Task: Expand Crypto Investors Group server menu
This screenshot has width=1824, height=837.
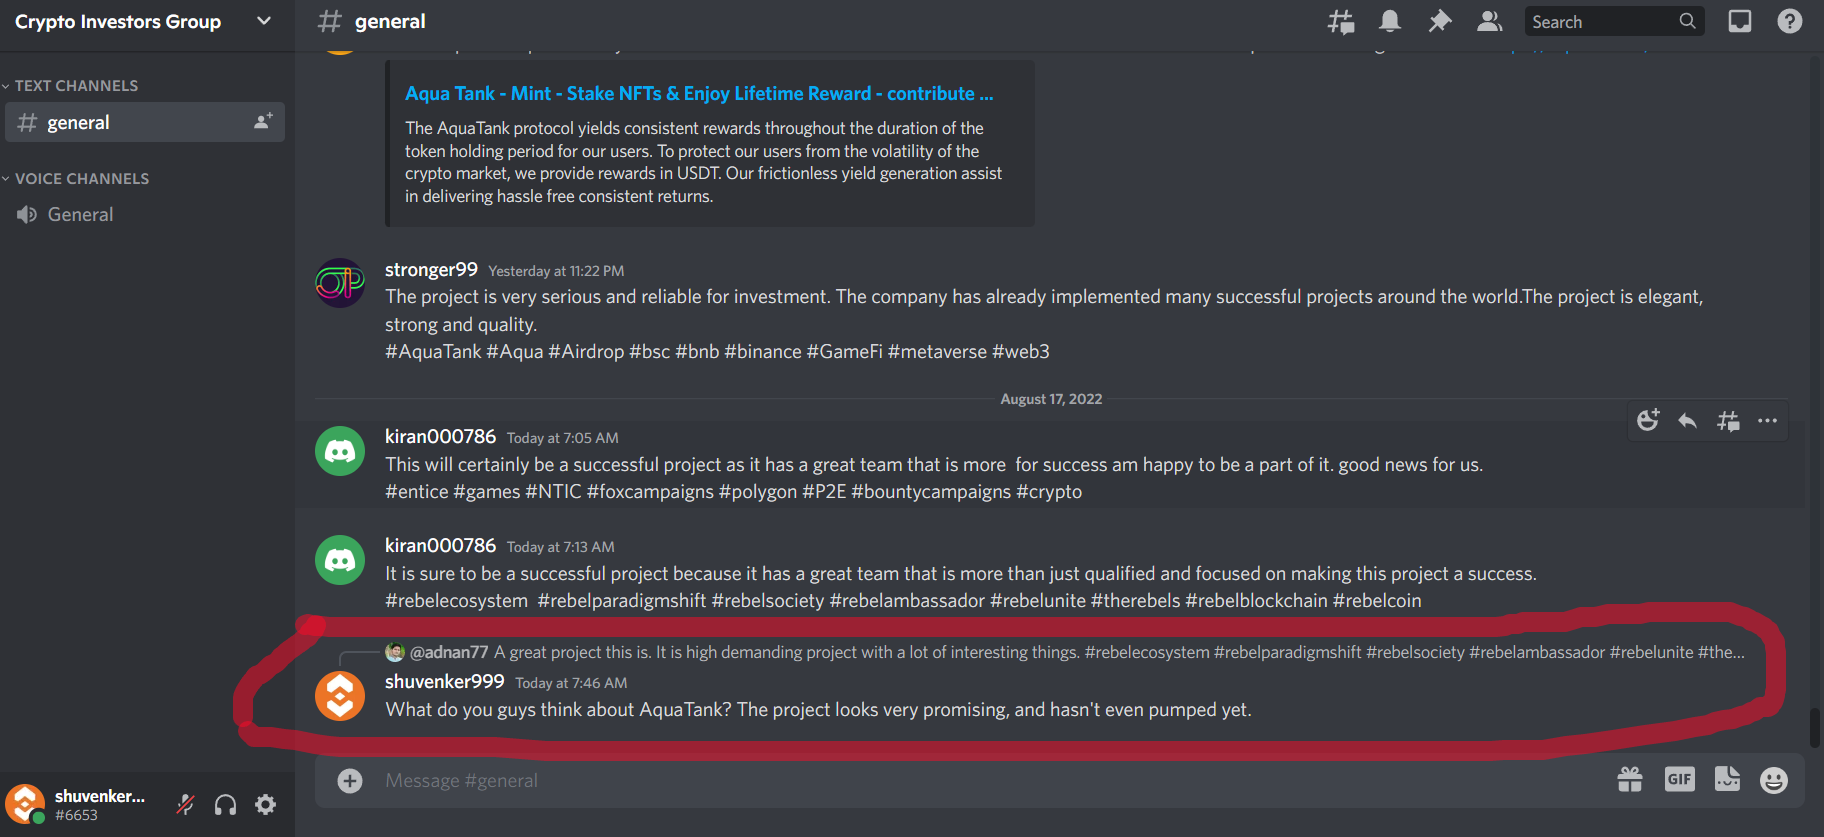Action: [147, 21]
